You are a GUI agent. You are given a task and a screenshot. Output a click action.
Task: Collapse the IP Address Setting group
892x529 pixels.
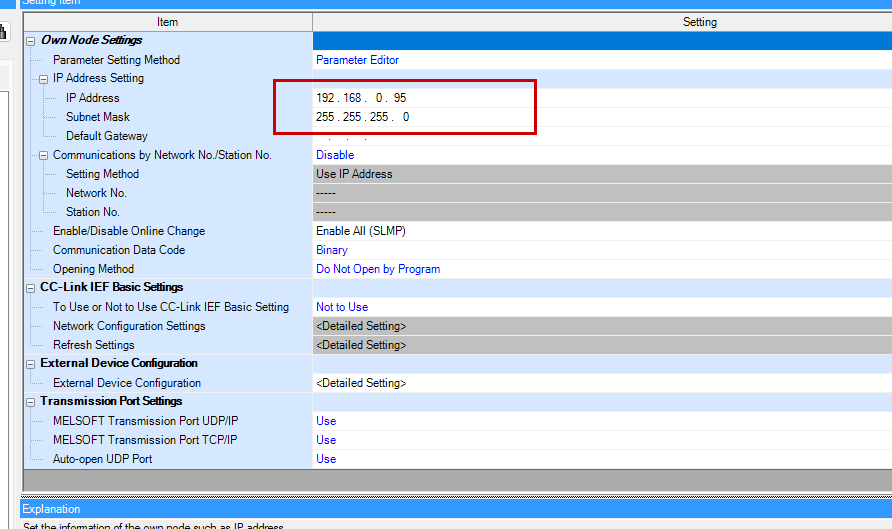(44, 78)
